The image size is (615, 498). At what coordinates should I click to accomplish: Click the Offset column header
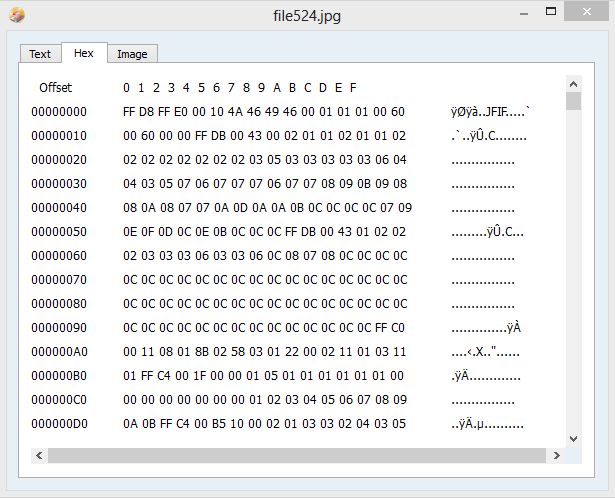[x=56, y=88]
